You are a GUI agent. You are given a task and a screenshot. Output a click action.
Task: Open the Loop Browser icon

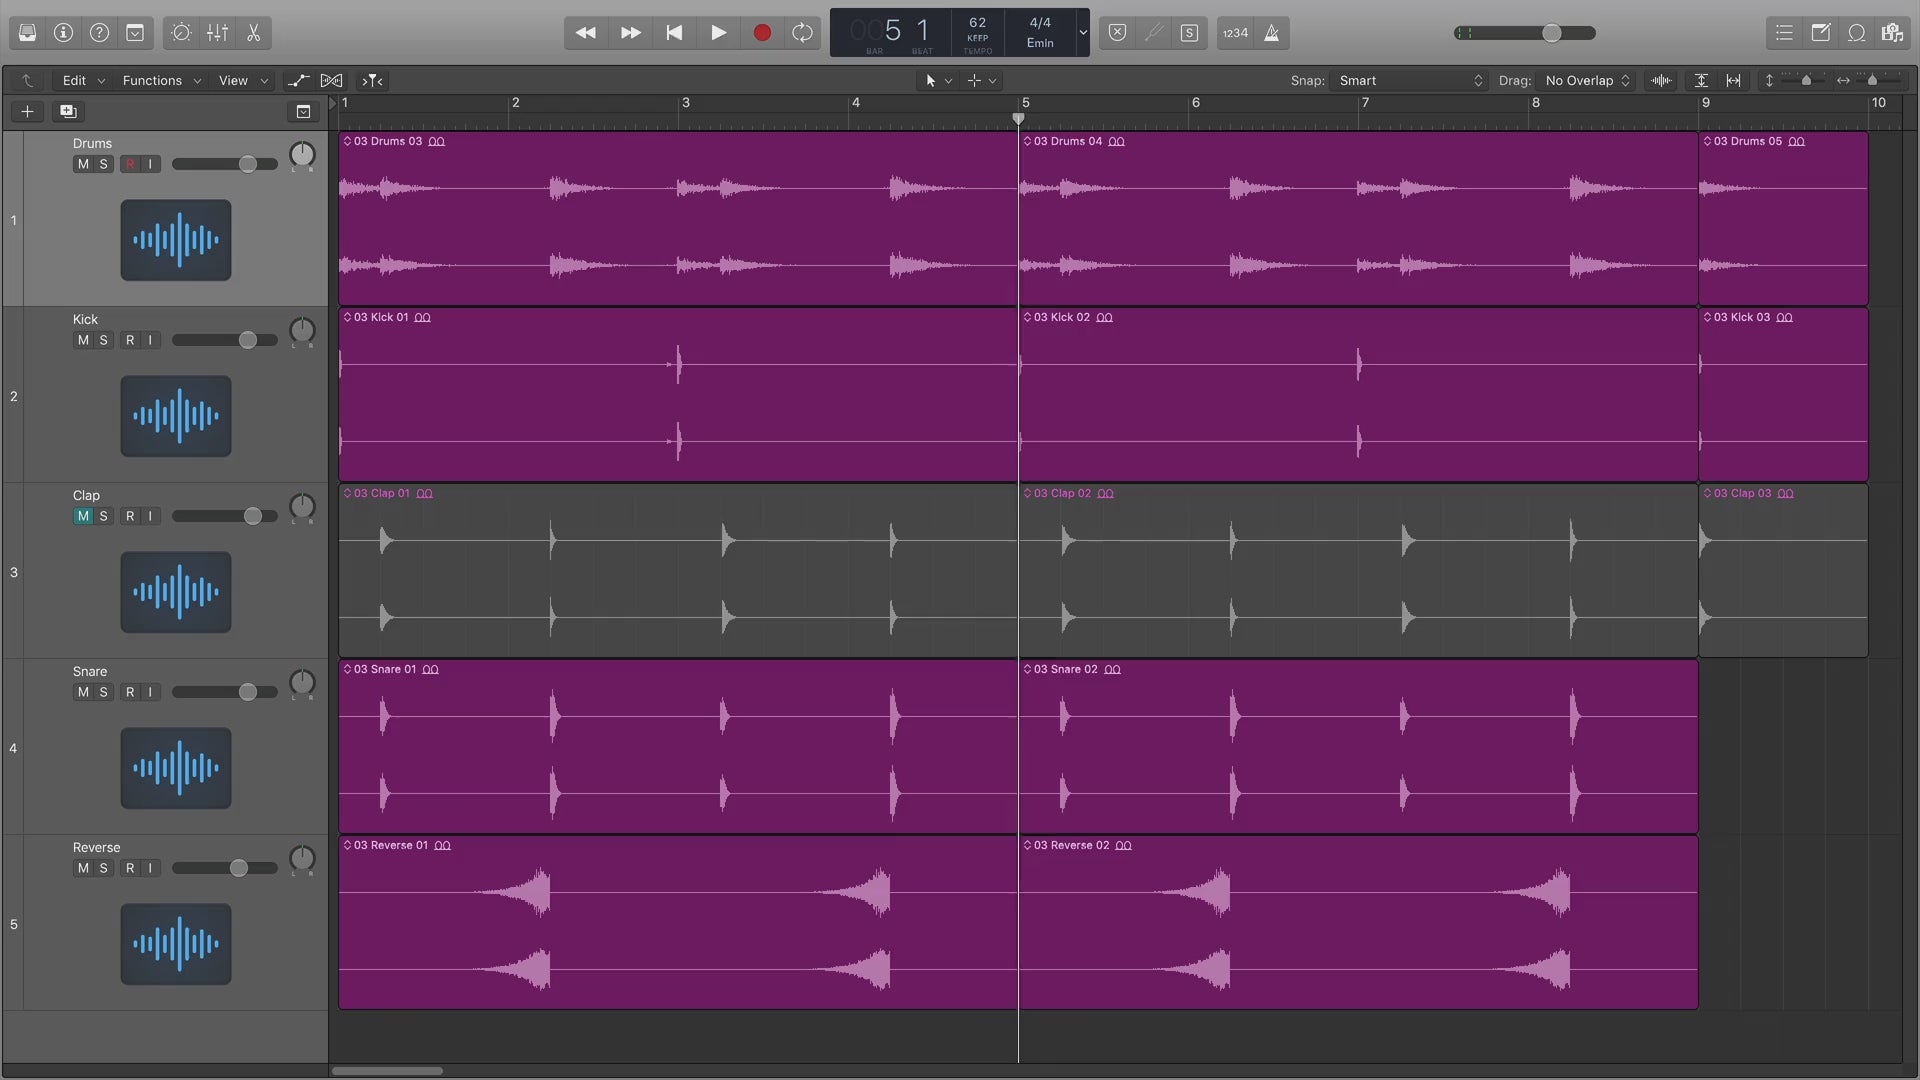[1856, 33]
